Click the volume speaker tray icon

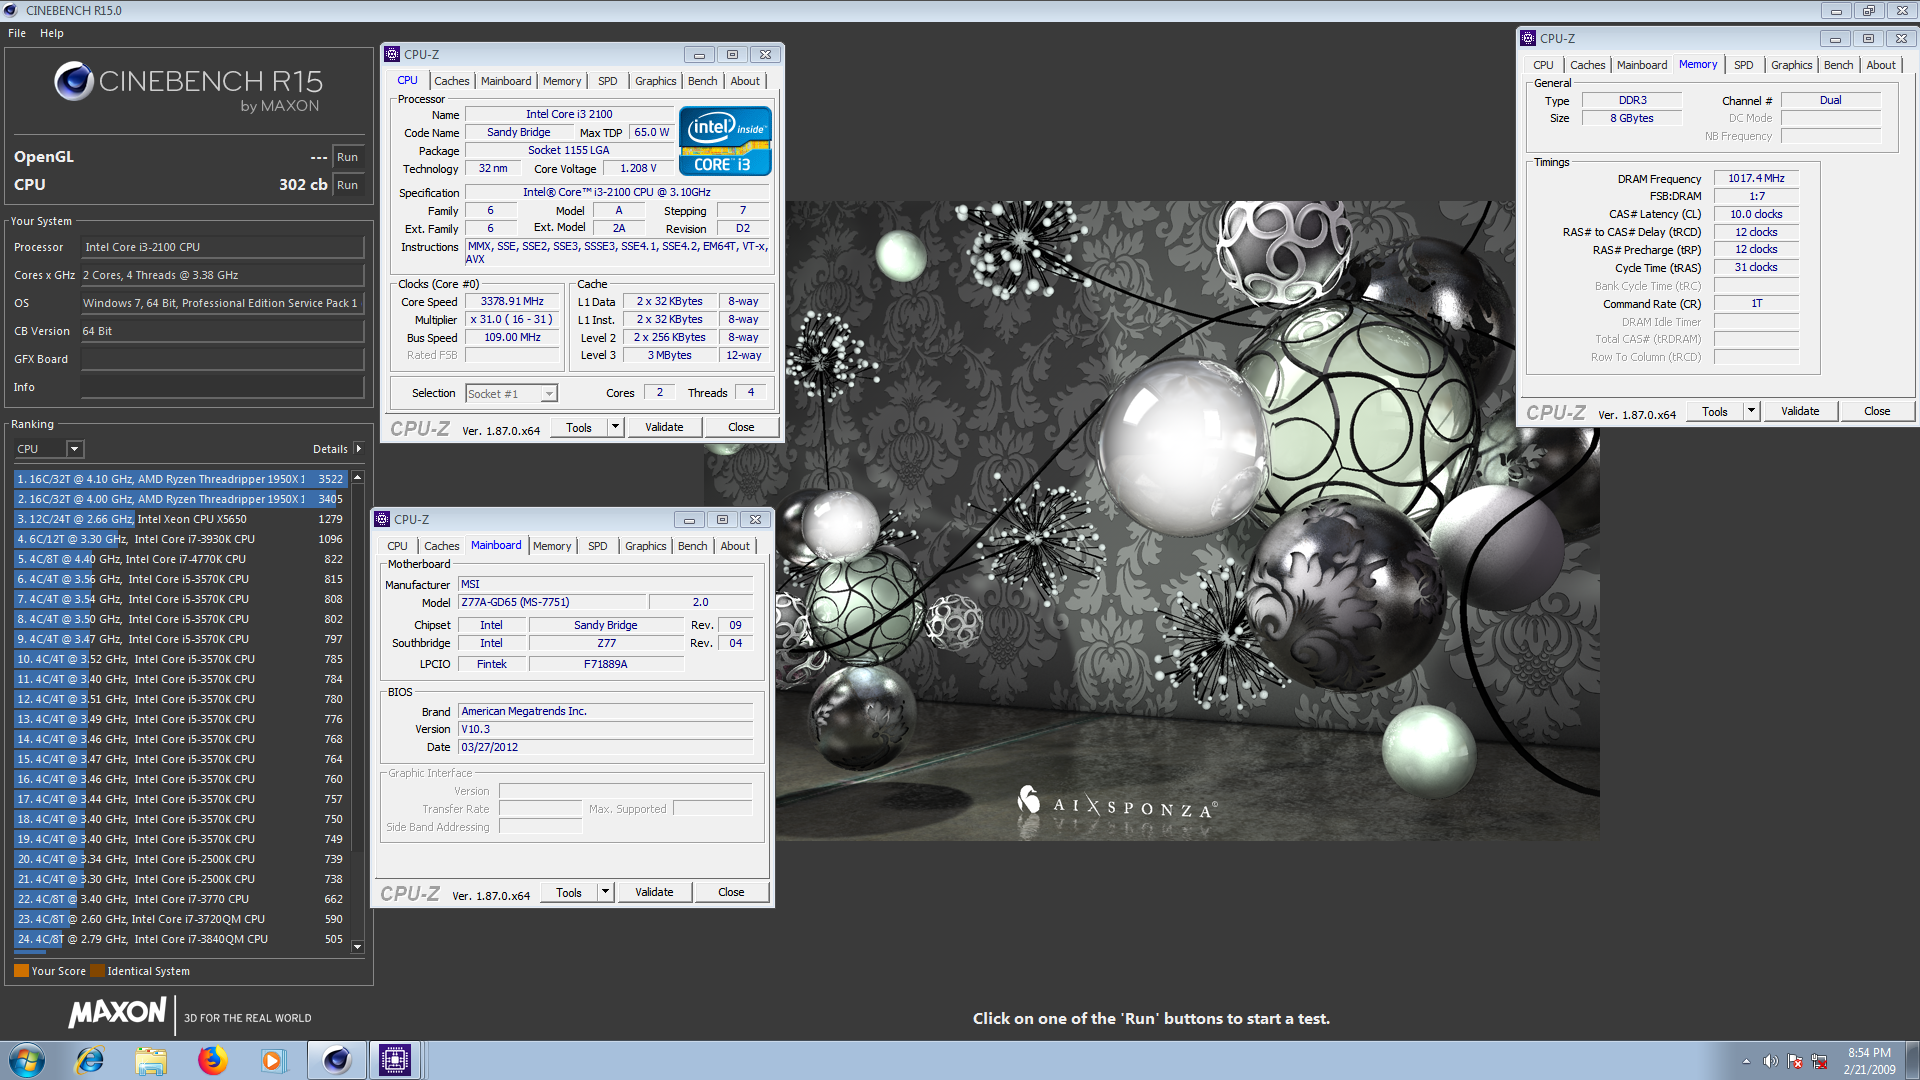(1770, 1061)
